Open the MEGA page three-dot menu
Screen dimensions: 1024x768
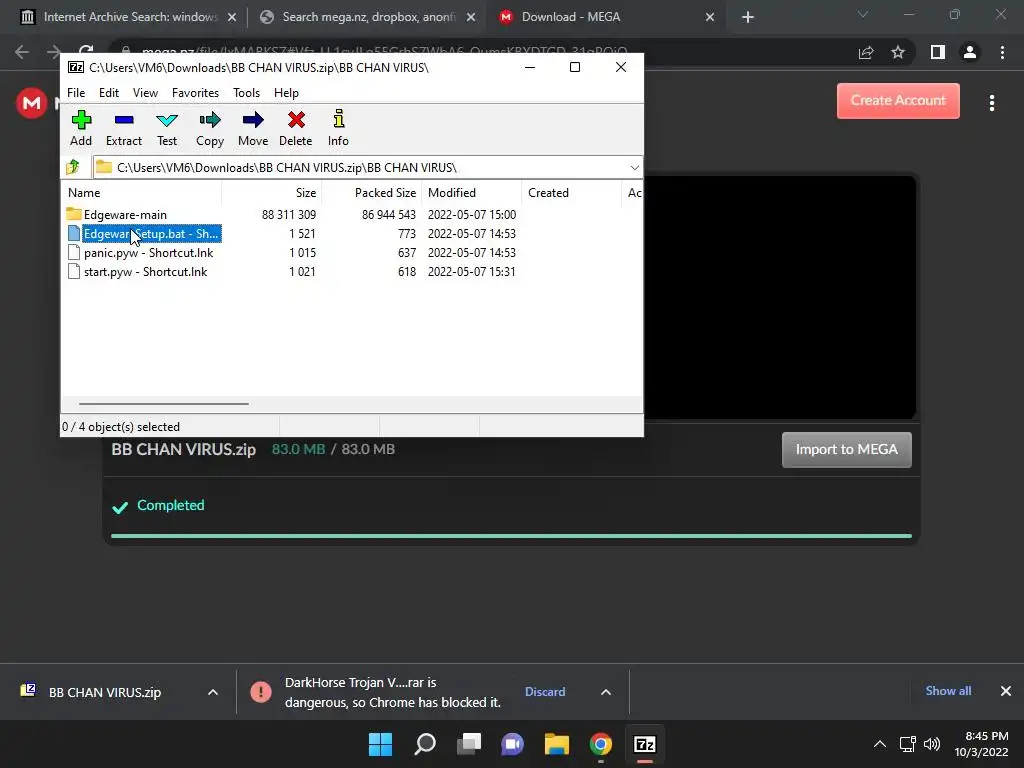coord(991,103)
